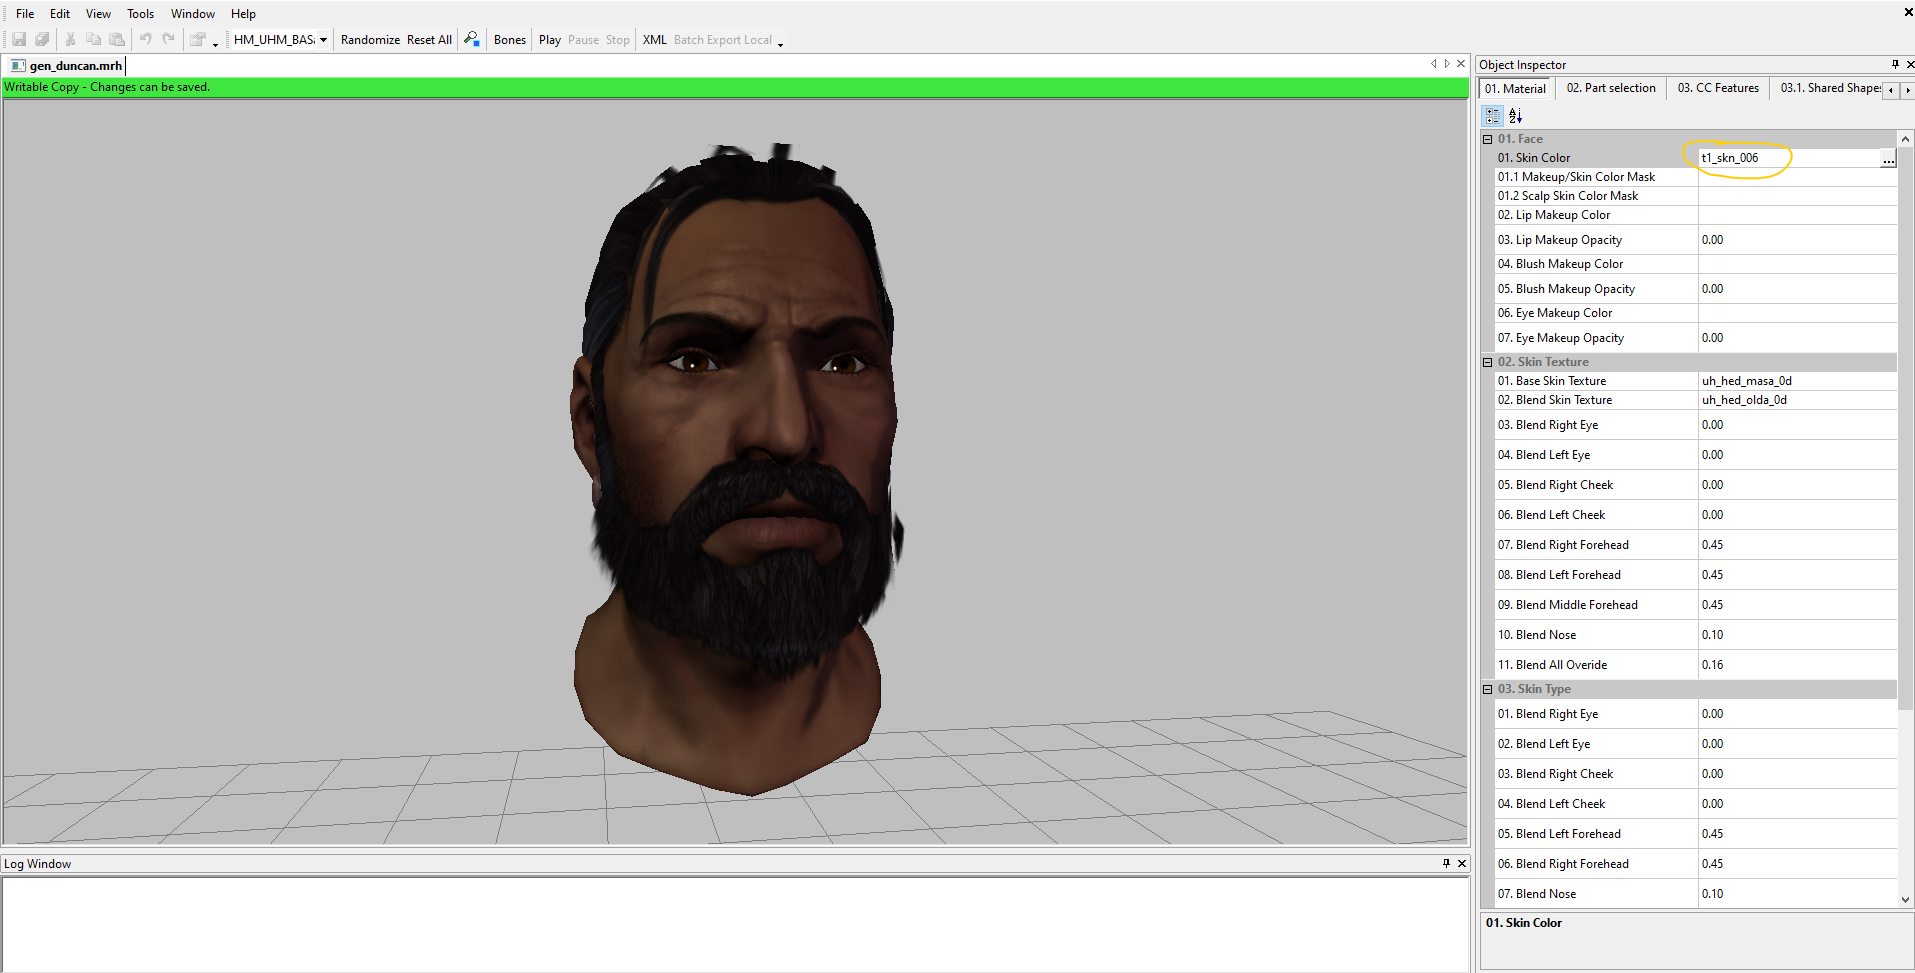
Task: Open the Tools menu
Action: (140, 14)
